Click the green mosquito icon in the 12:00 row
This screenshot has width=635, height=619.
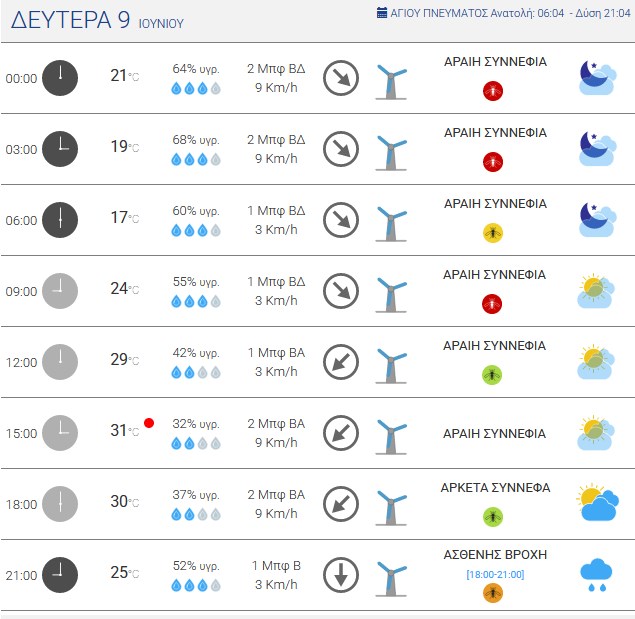coord(492,375)
